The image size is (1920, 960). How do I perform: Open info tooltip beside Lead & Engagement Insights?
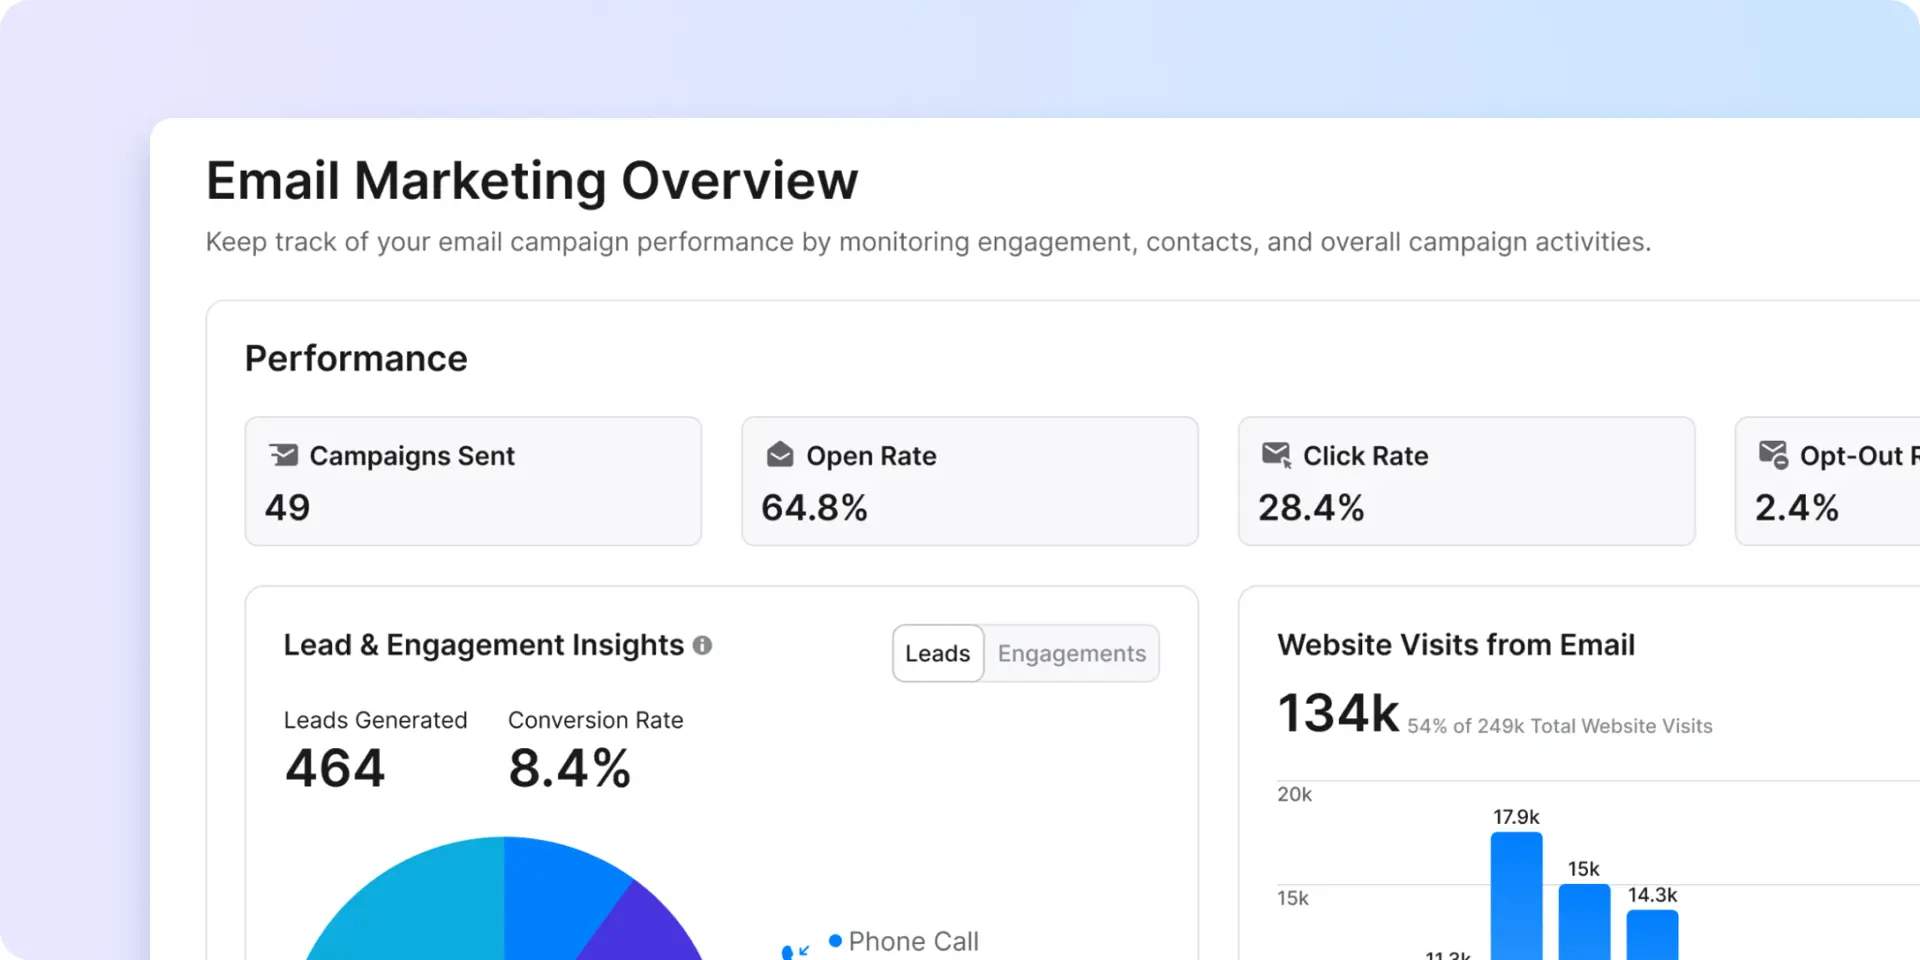click(x=703, y=645)
